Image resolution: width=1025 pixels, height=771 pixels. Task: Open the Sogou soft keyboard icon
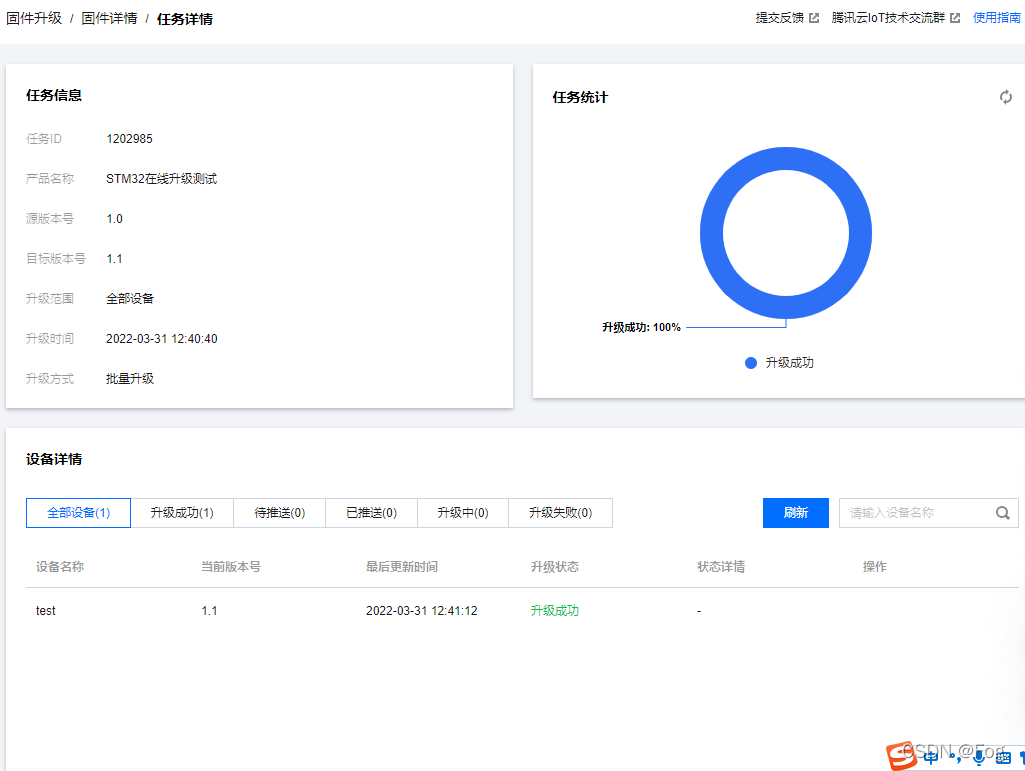click(1003, 757)
